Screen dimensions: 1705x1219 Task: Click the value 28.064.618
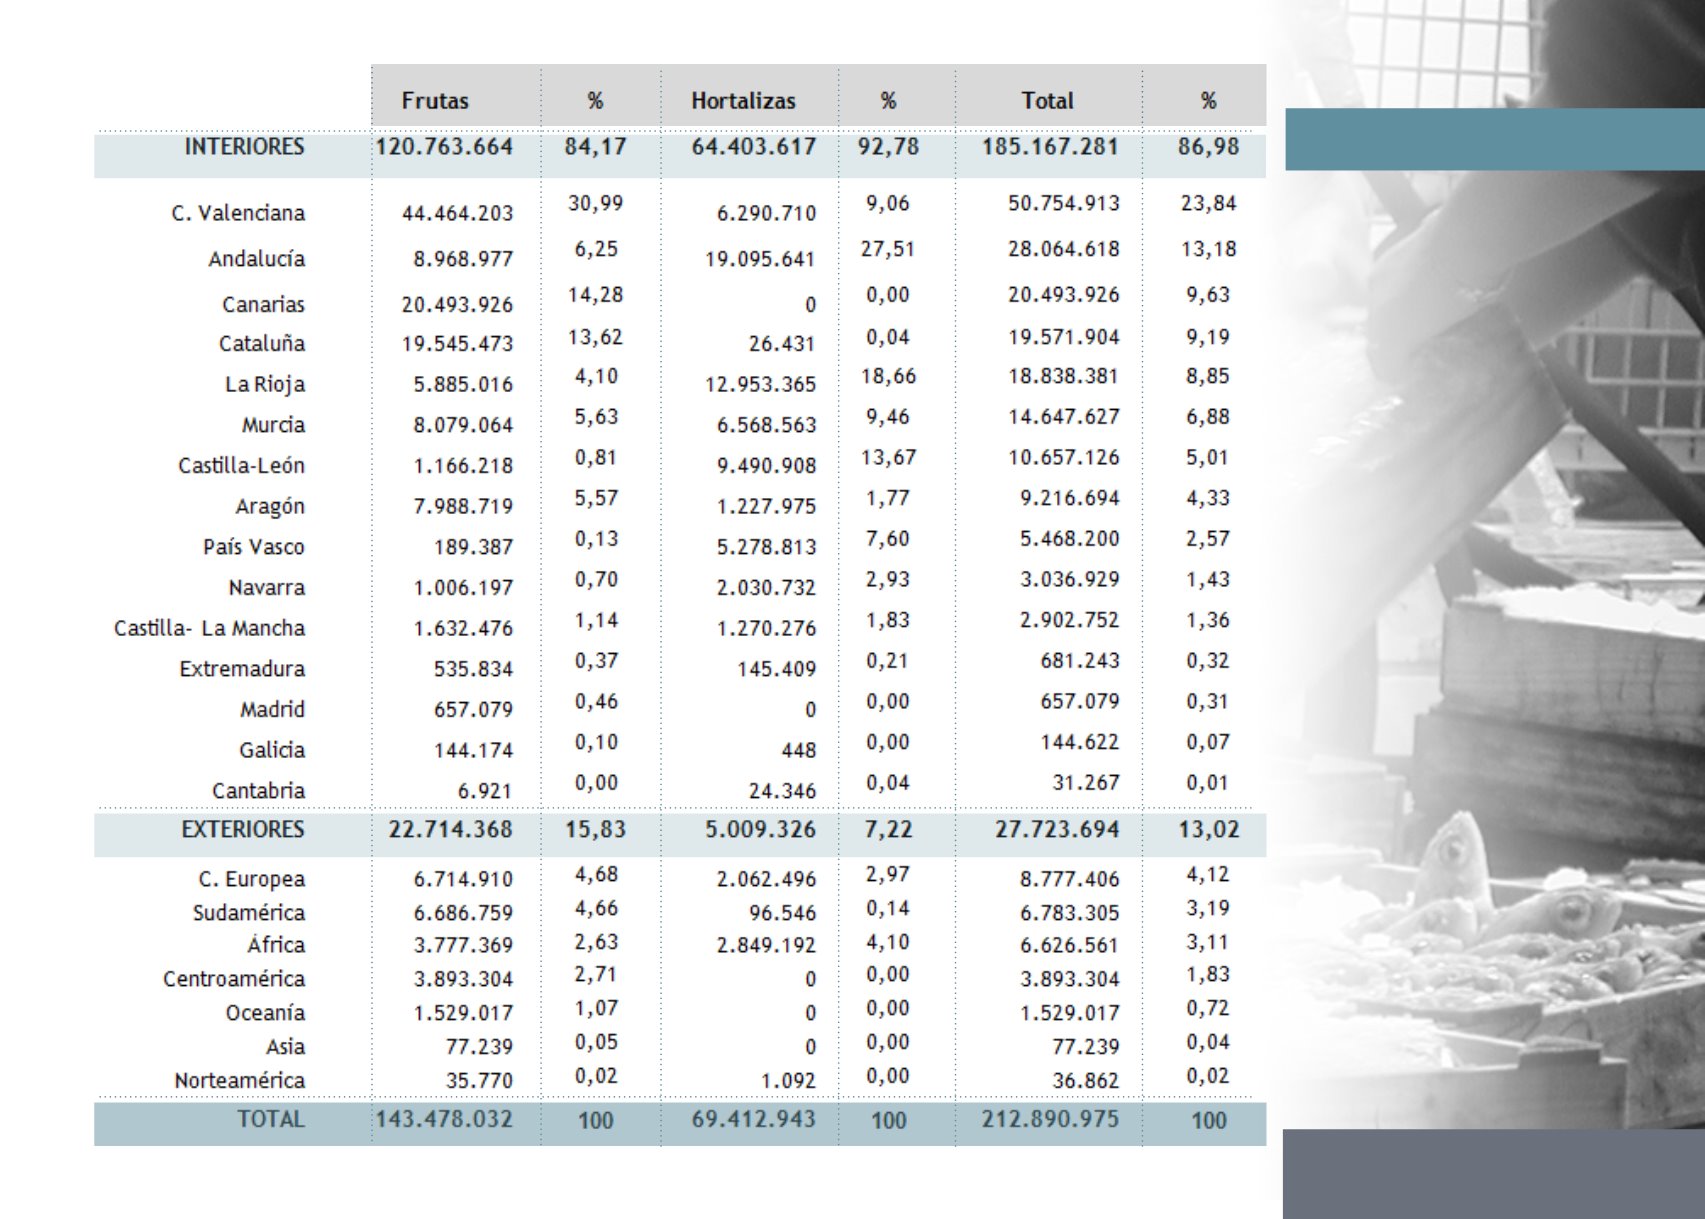(1063, 249)
